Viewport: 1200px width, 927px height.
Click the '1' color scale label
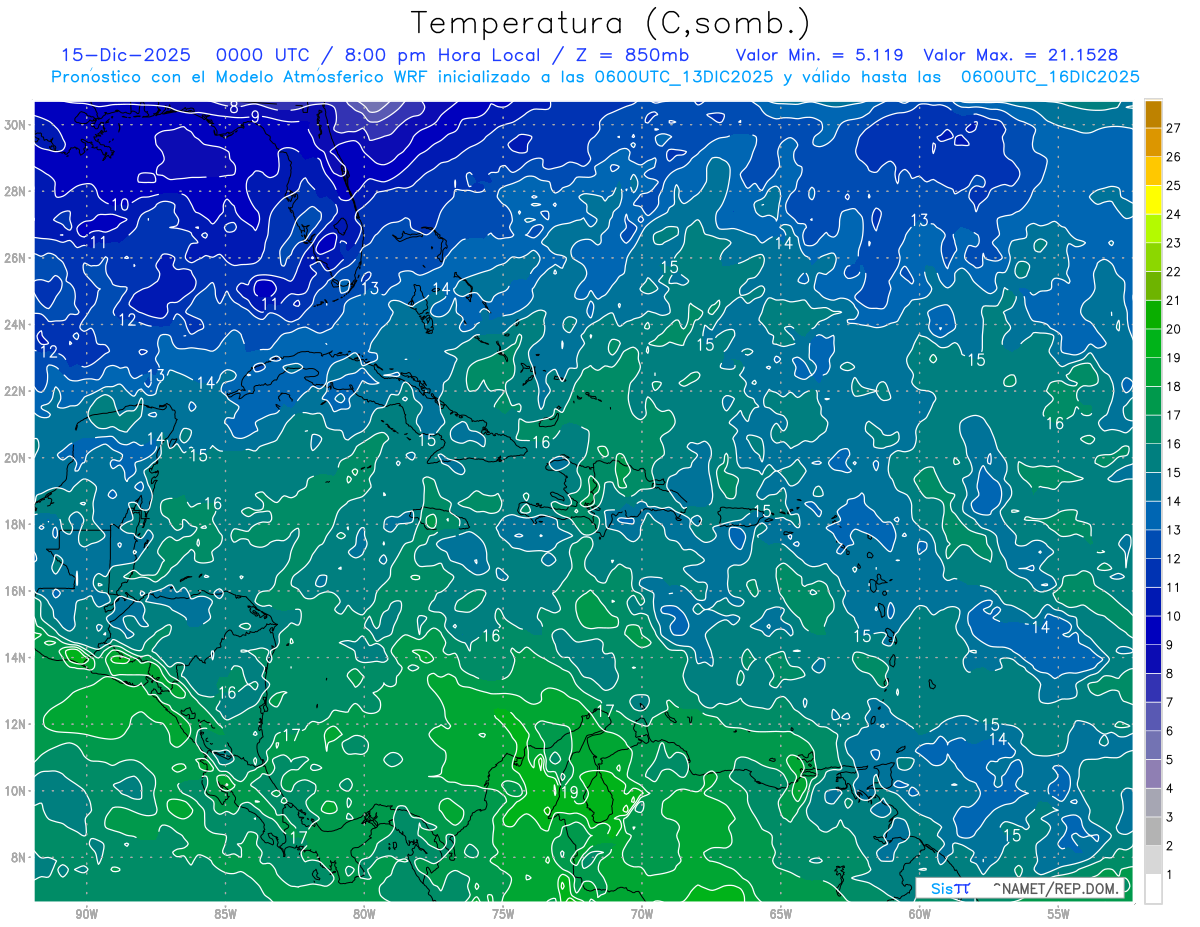(x=1170, y=875)
